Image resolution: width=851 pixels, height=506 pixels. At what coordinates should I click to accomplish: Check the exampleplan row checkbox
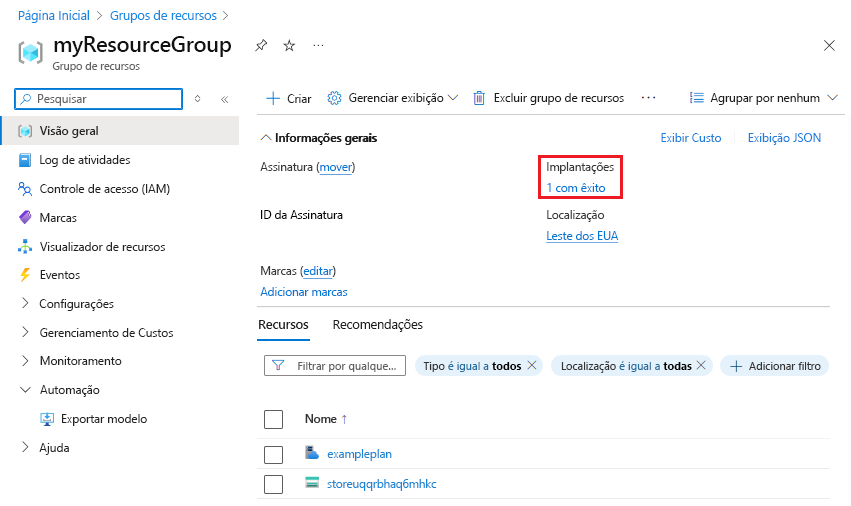(274, 454)
